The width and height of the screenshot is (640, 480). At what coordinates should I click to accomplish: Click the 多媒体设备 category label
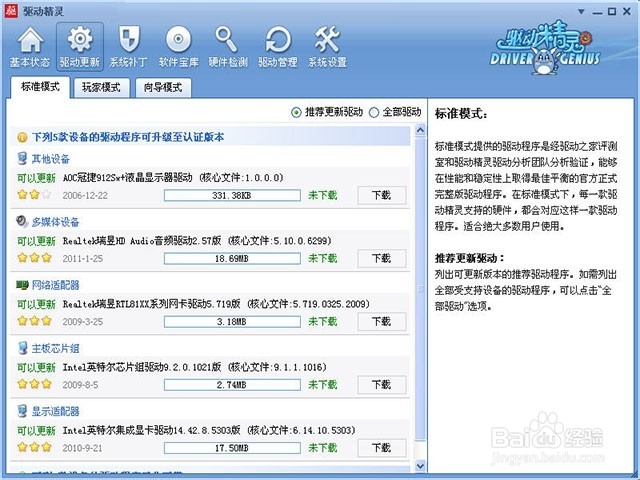click(x=56, y=222)
